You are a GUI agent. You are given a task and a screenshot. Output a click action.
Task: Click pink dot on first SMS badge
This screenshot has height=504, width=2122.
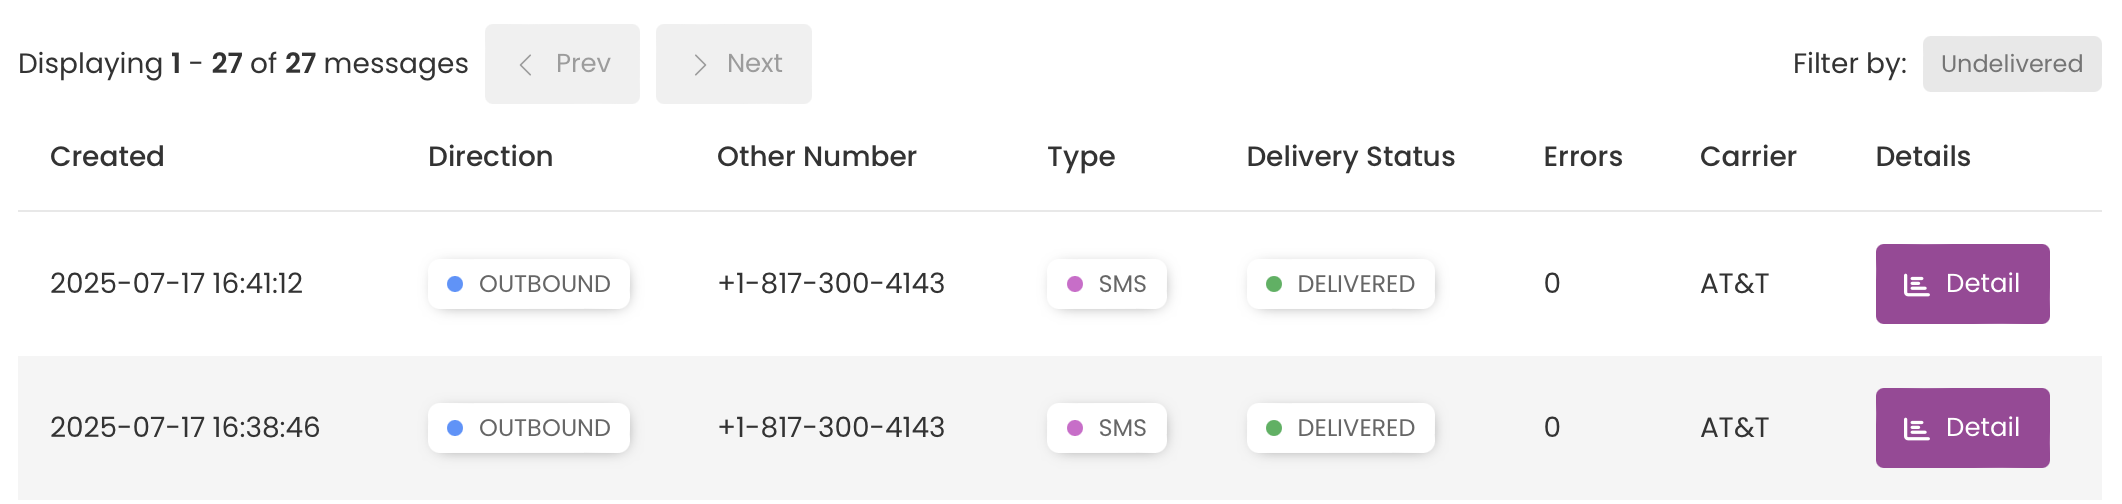(1075, 284)
